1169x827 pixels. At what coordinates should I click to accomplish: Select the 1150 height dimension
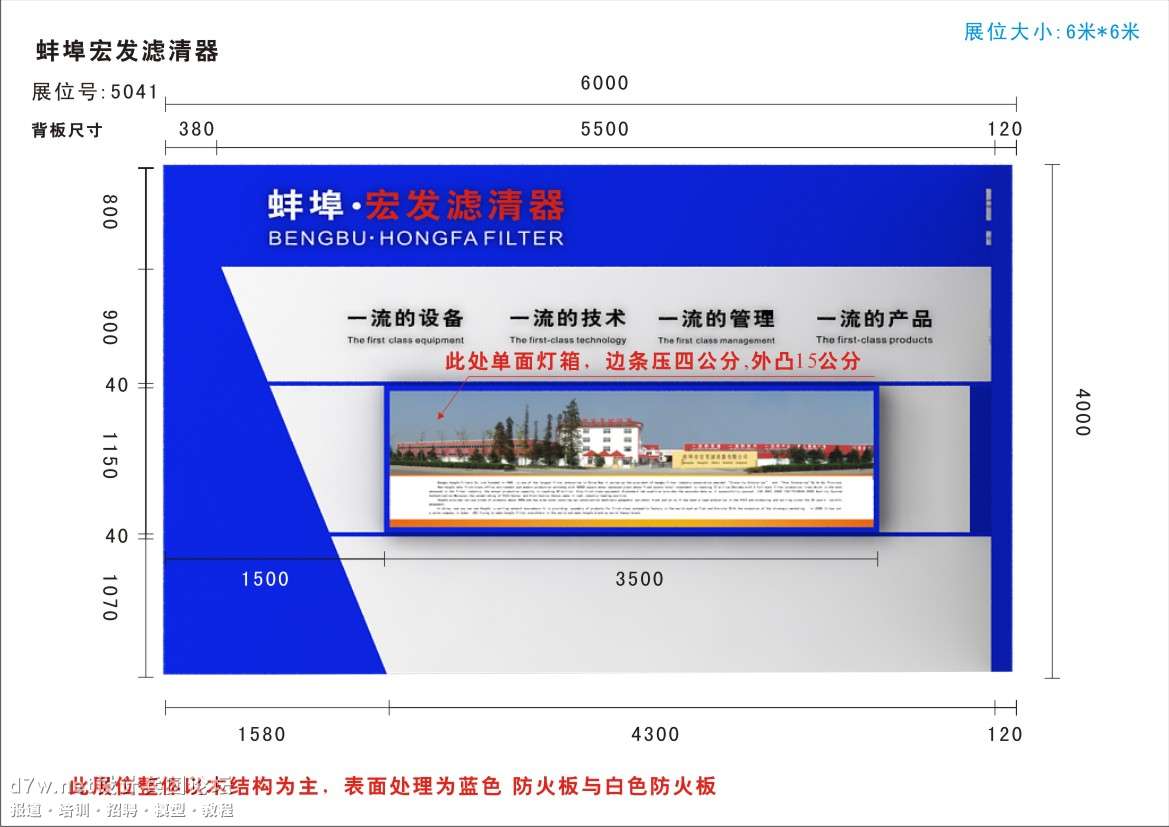110,456
